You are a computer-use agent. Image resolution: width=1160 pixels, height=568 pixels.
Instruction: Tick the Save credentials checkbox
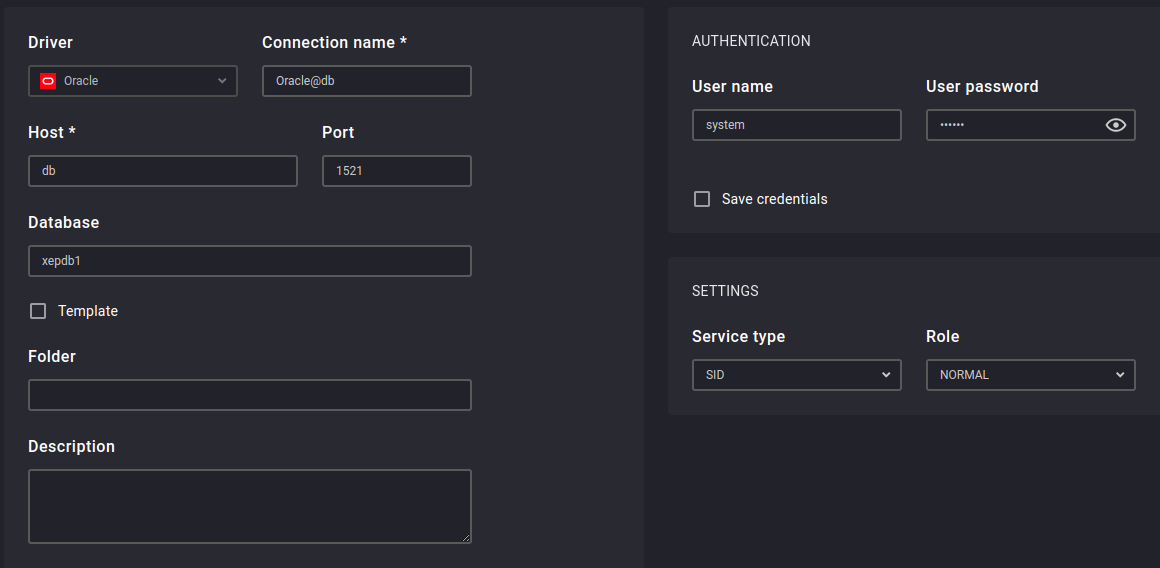tap(702, 199)
